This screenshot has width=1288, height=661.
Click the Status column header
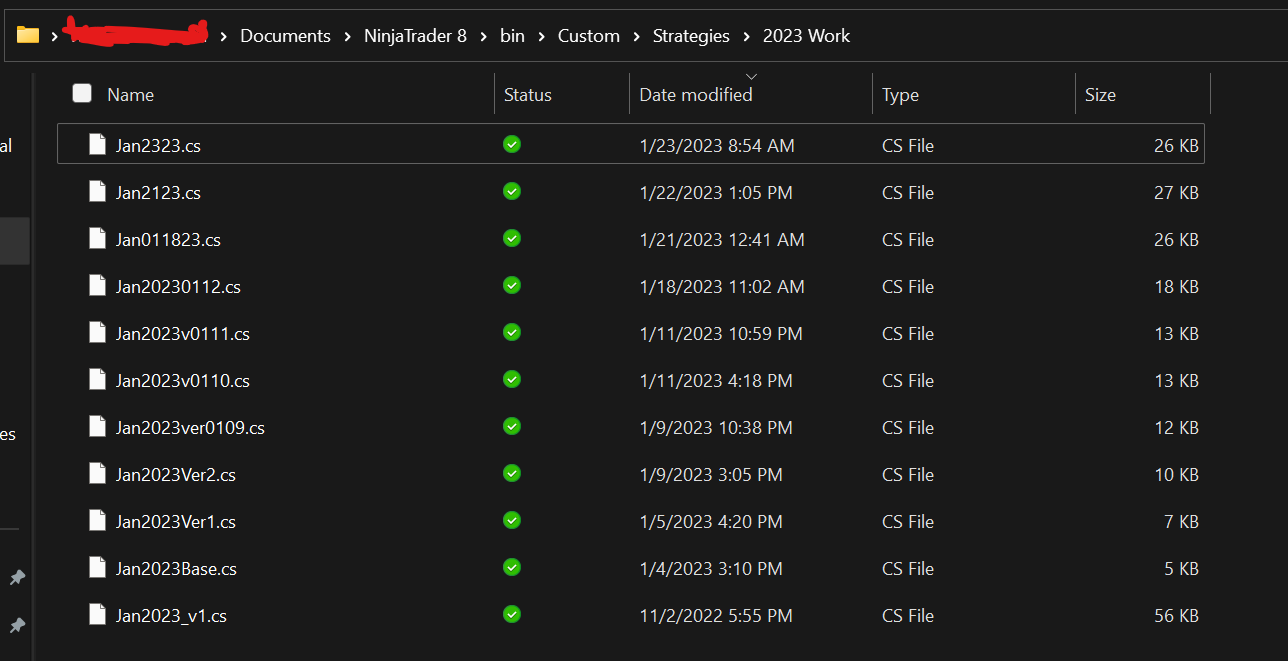point(527,95)
